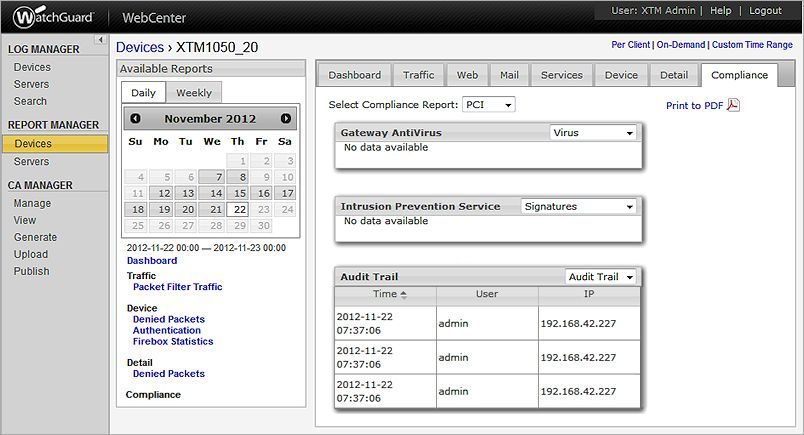Switch to the Detail tab
Screen dimensions: 804x435
[674, 75]
